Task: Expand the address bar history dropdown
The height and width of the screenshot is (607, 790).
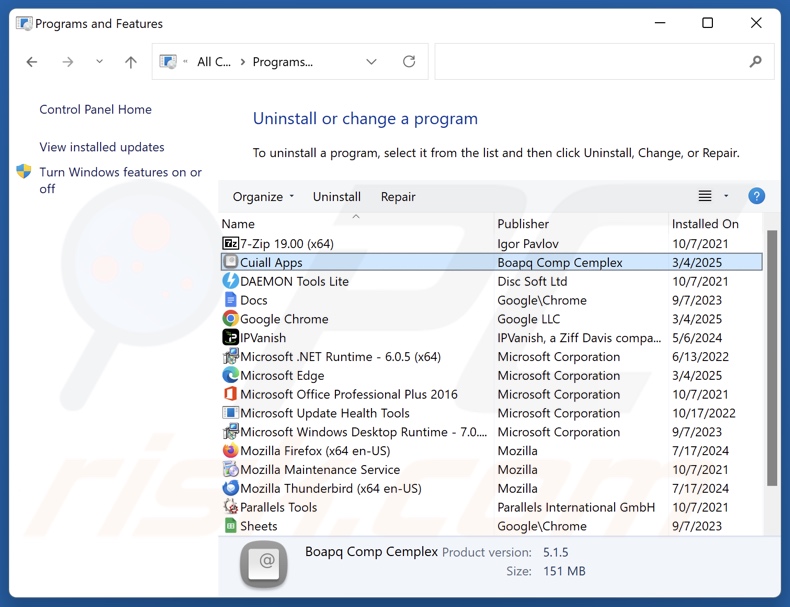Action: [371, 61]
